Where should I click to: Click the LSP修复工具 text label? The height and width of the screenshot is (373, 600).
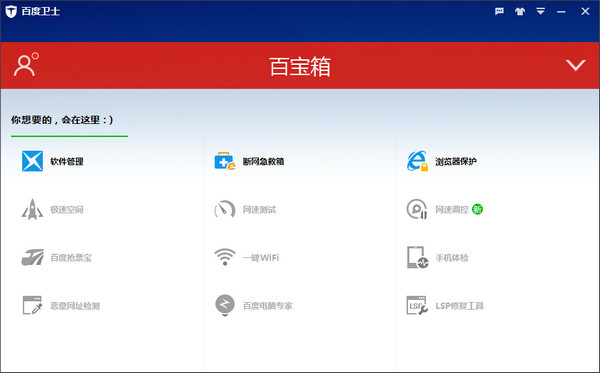pos(459,306)
